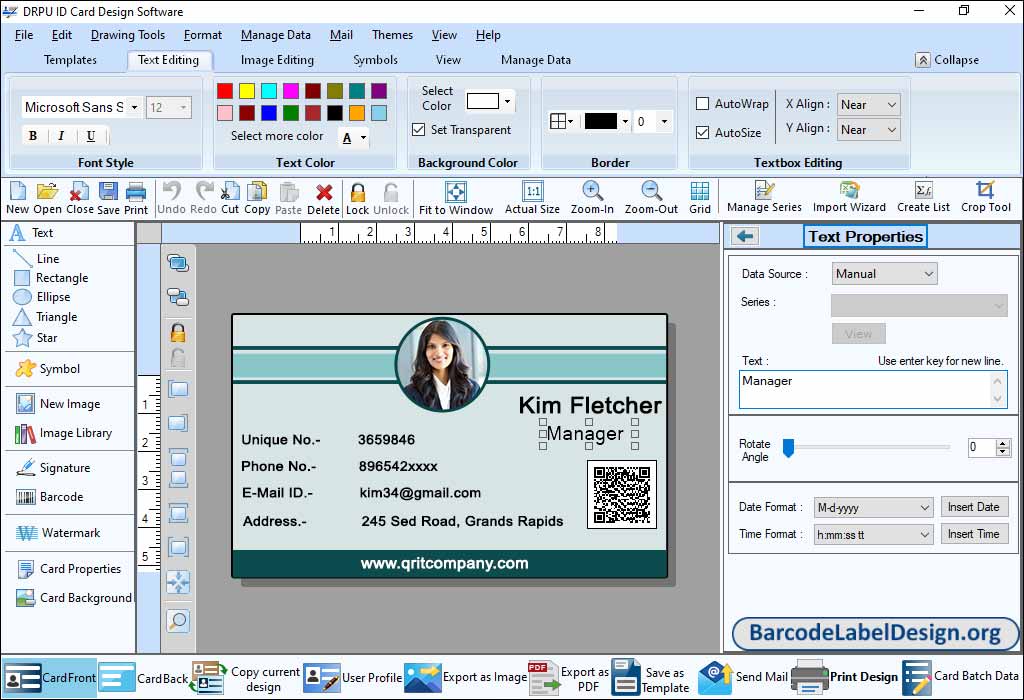Screen dimensions: 1024x700
Task: Copy the selected object
Action: coord(257,198)
